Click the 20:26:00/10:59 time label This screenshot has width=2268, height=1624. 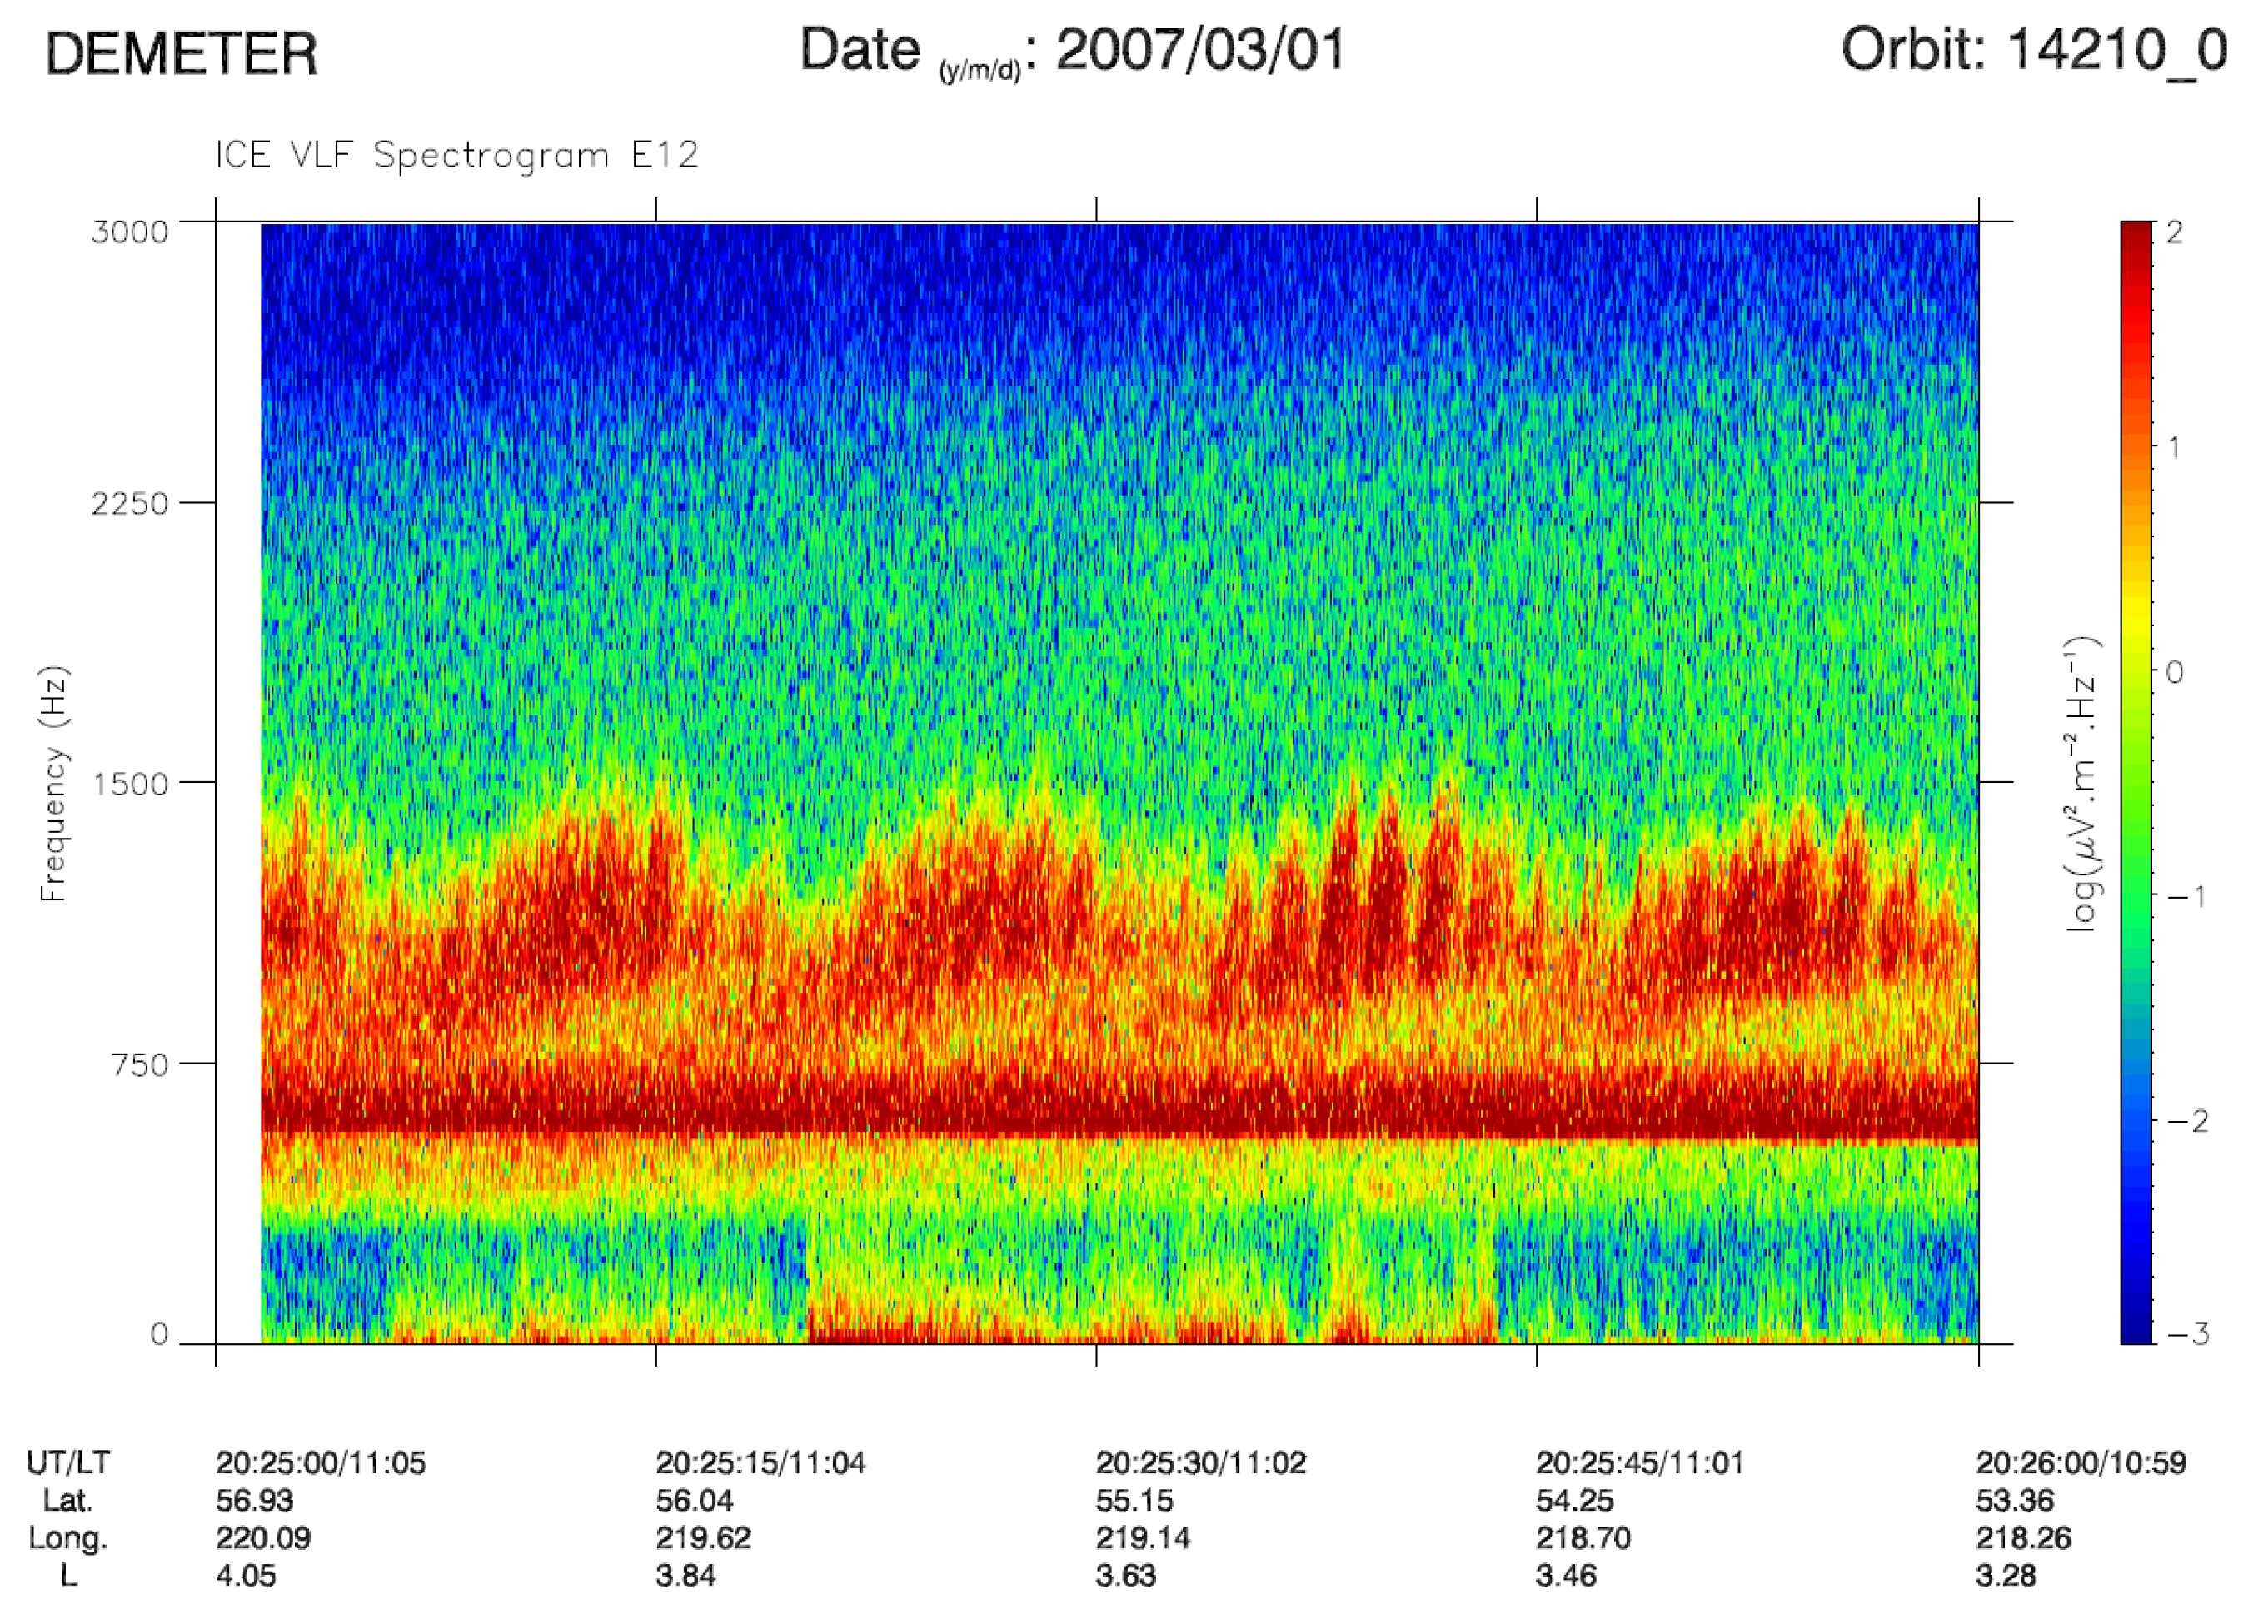(2080, 1463)
